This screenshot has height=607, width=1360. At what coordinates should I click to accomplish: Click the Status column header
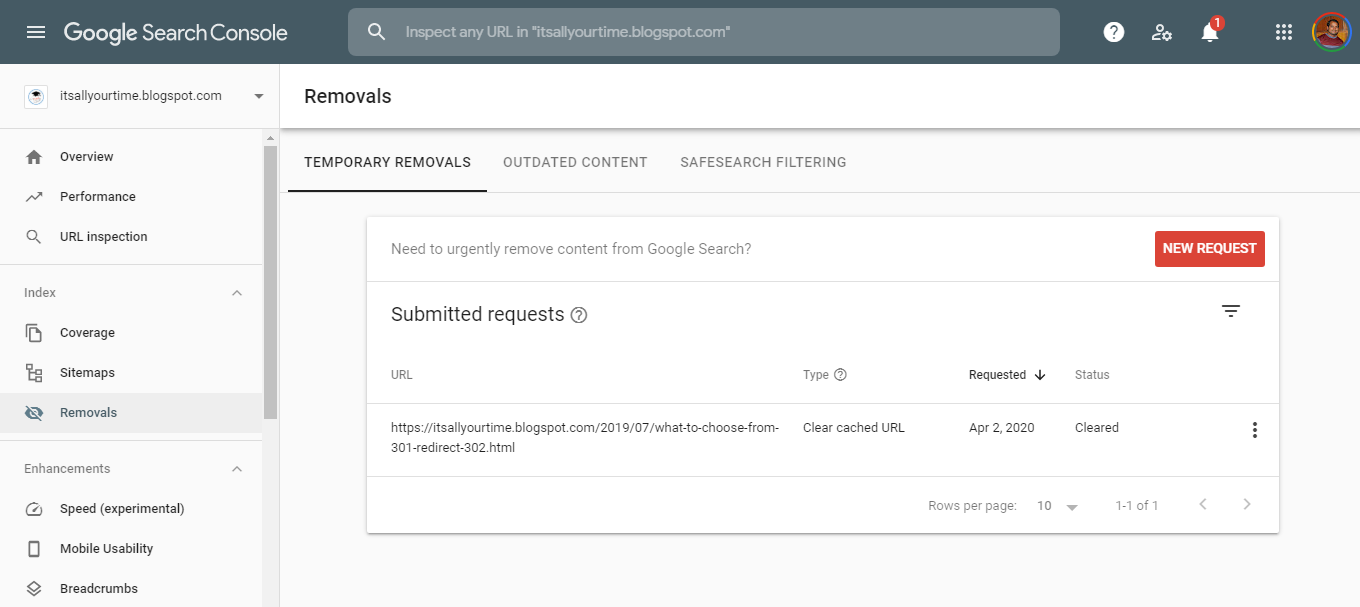(x=1092, y=375)
